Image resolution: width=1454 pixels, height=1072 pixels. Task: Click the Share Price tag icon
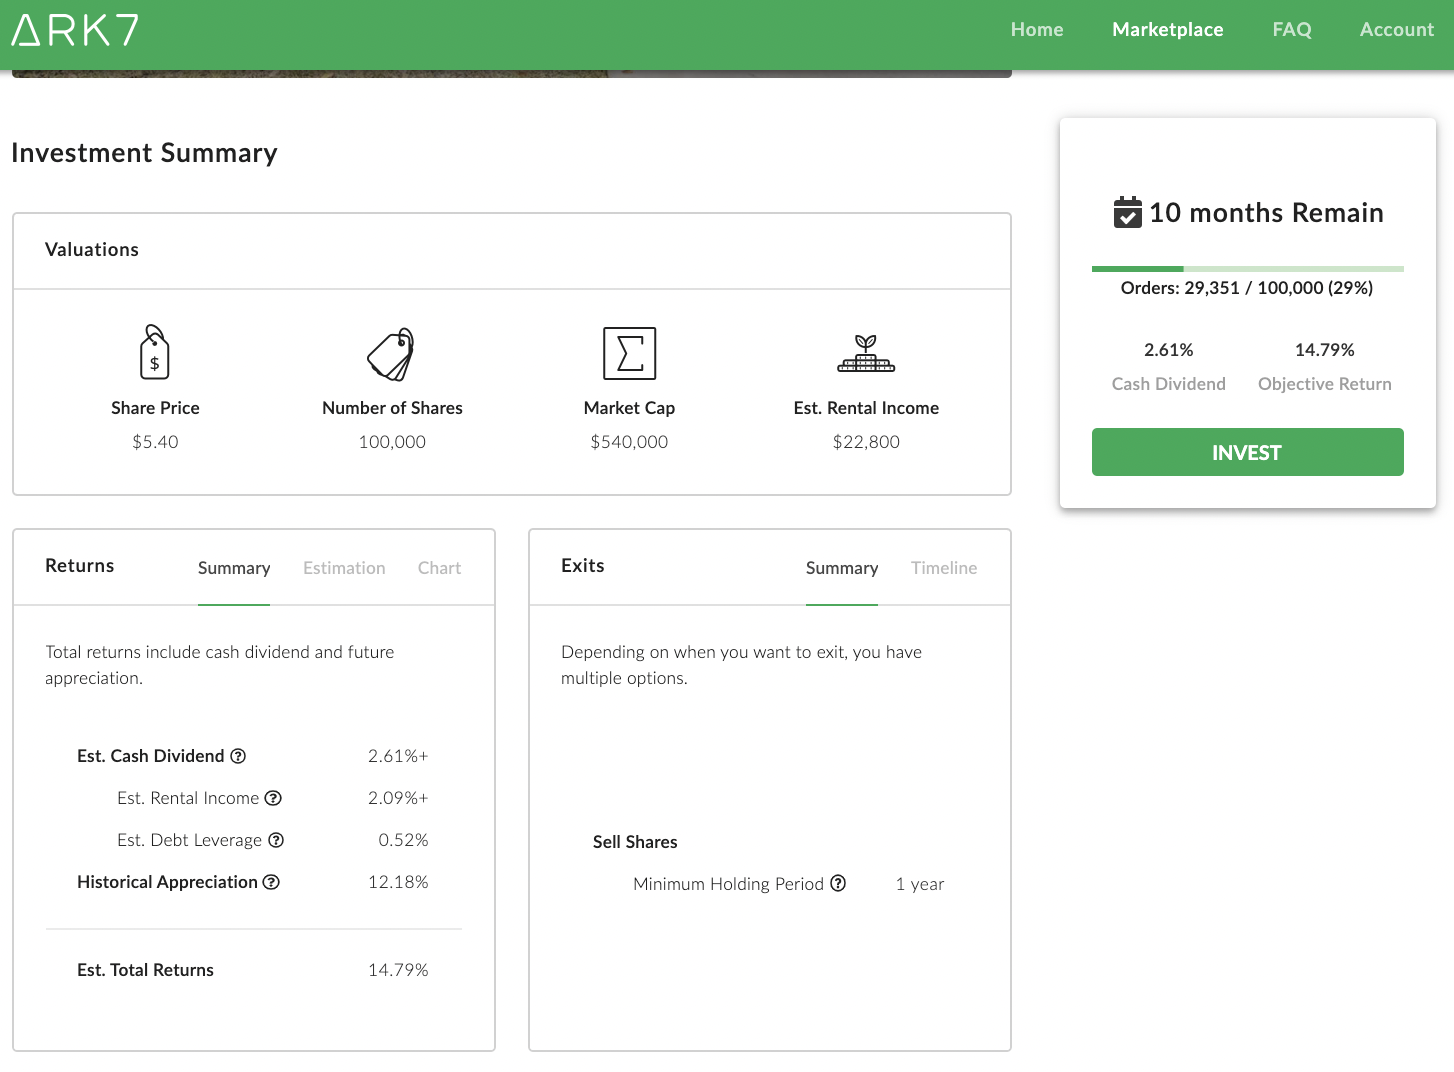point(154,353)
